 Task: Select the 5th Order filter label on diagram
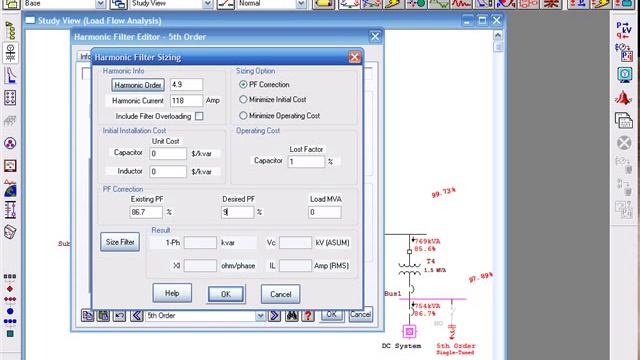click(456, 346)
